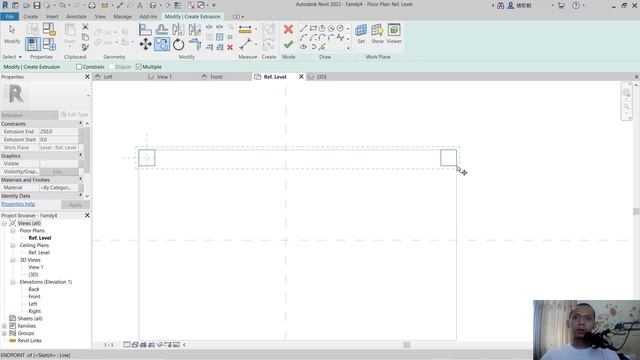Viewport: 640px width, 360px height.
Task: Open the type selector dropdown in Properties
Action: point(88,96)
